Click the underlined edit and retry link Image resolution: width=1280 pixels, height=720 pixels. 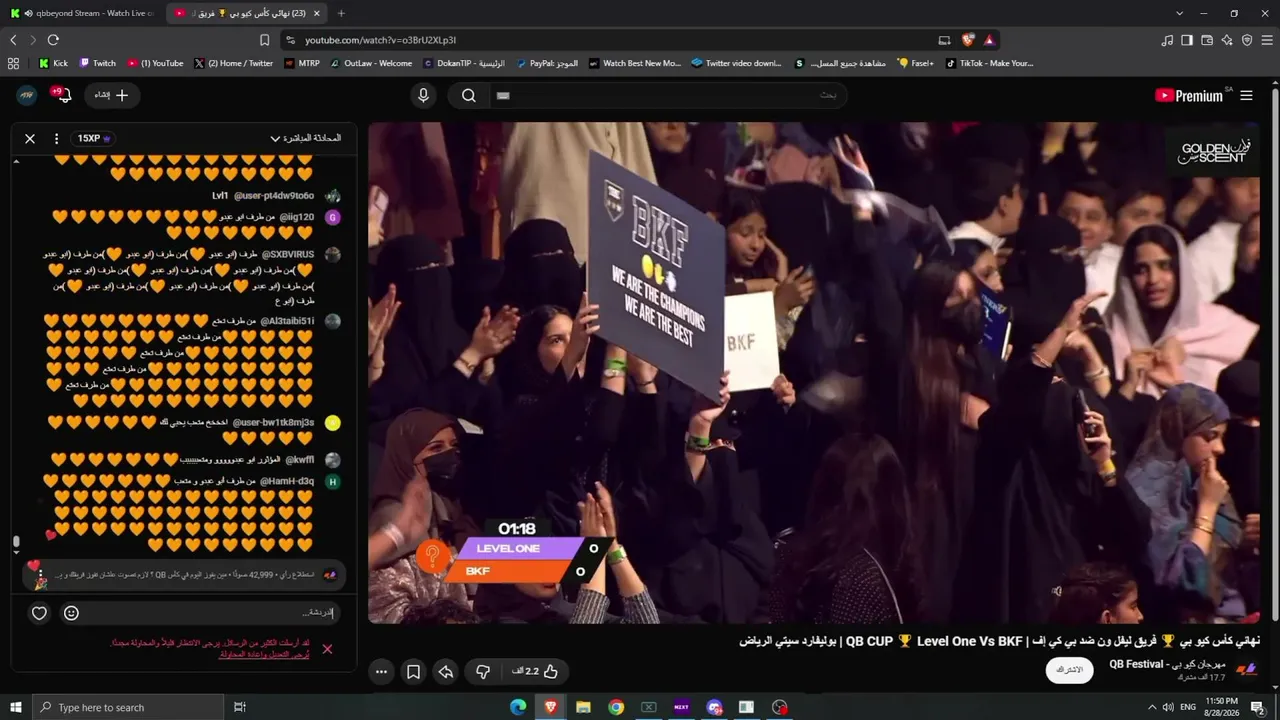tap(264, 654)
